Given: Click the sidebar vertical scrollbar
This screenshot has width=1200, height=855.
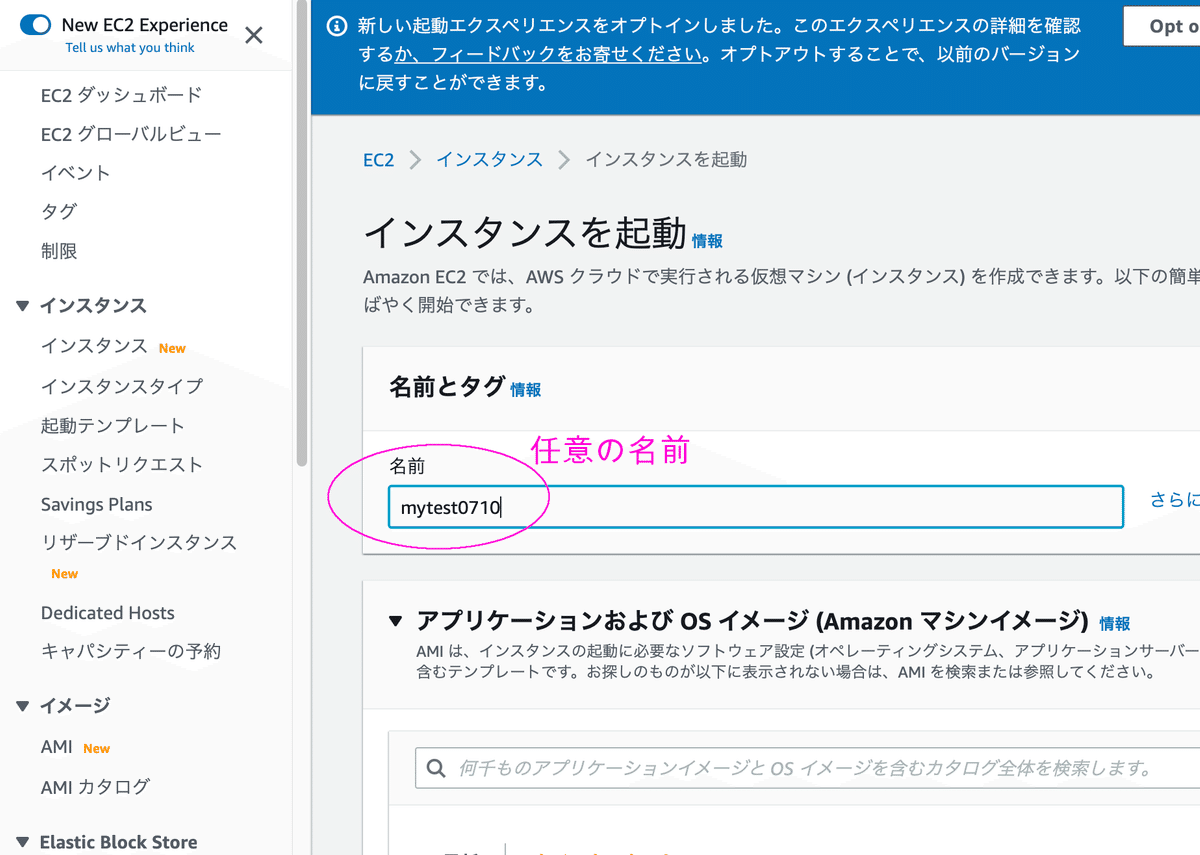Looking at the screenshot, I should (302, 234).
